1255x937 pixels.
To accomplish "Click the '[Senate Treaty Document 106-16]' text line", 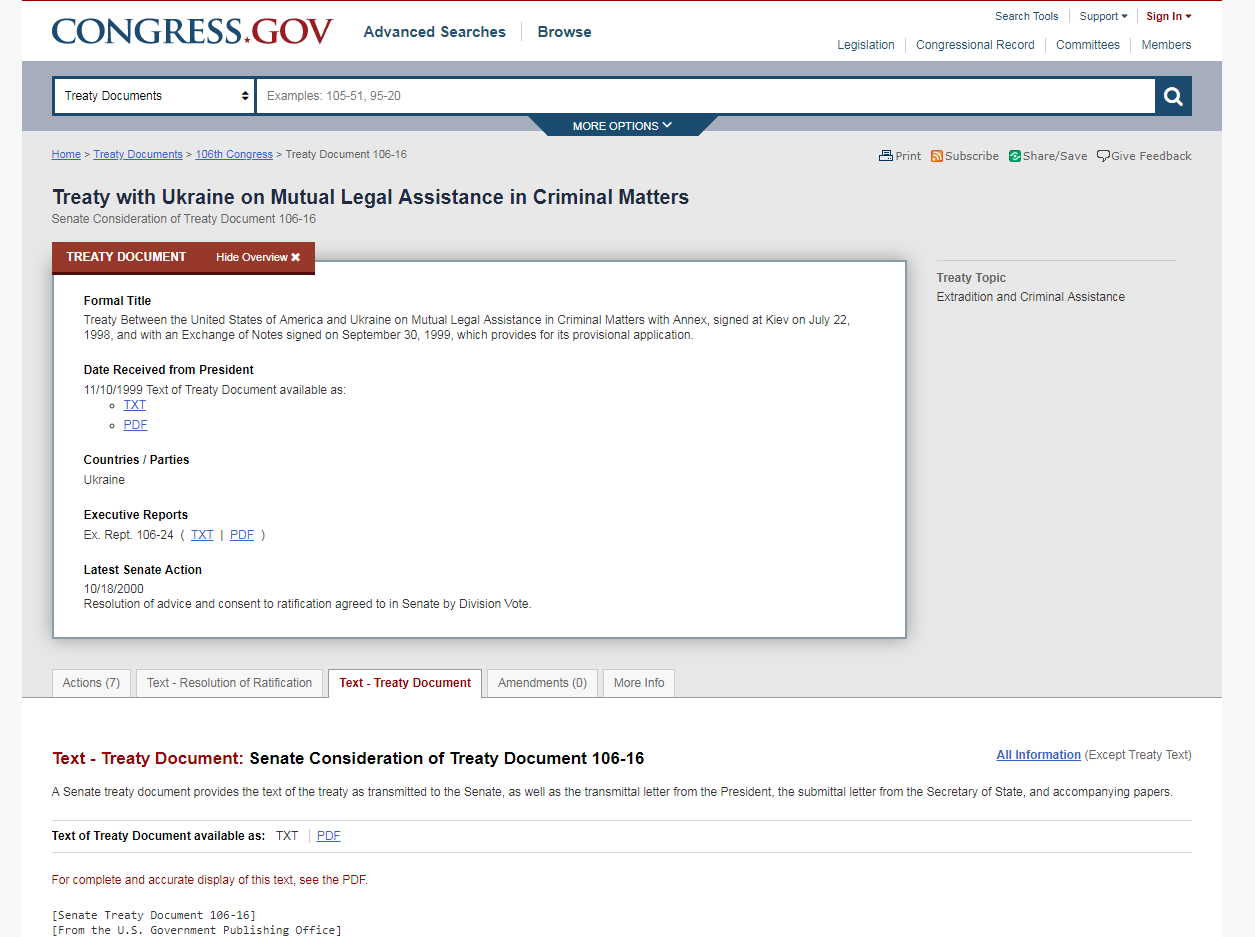I will [x=154, y=915].
